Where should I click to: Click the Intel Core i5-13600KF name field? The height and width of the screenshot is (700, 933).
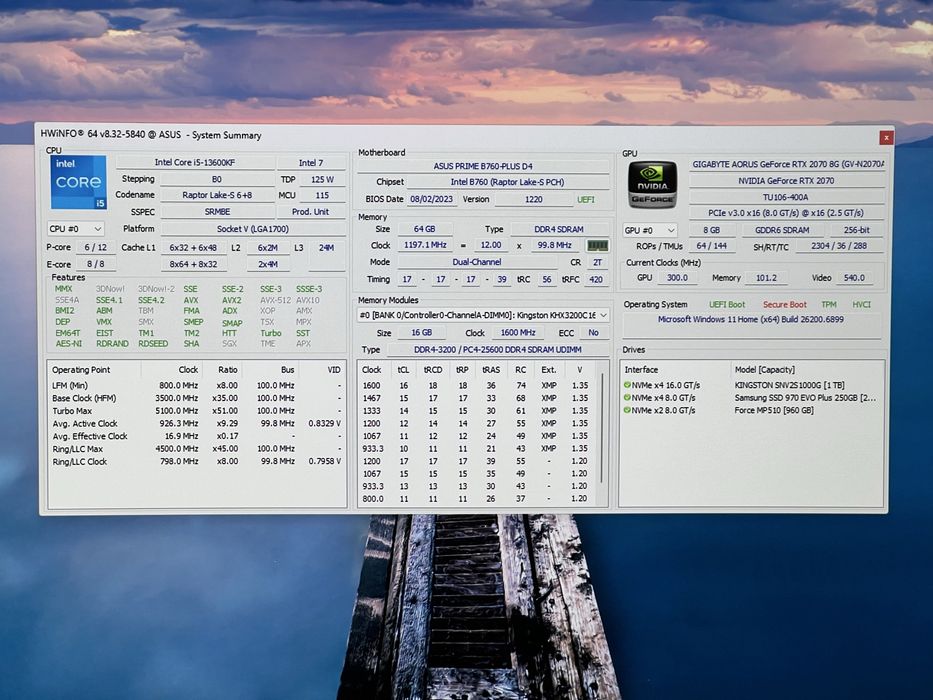coord(195,162)
